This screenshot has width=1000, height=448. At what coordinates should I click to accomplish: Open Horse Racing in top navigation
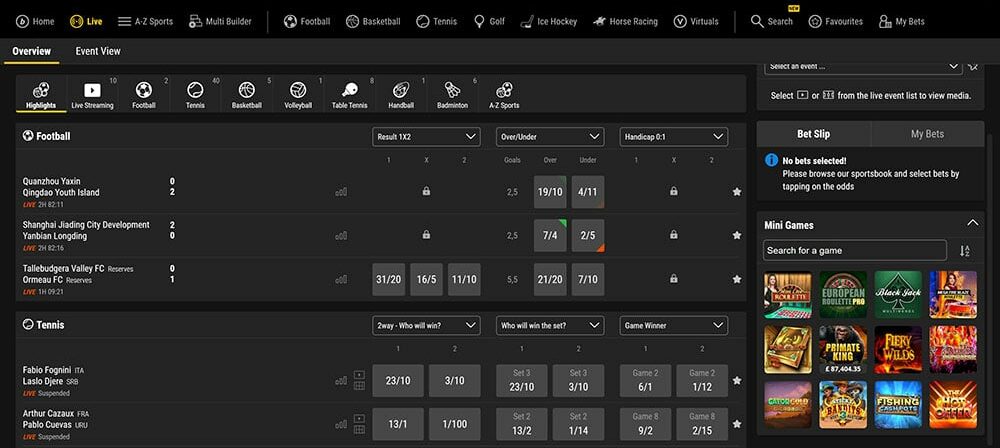pos(625,21)
